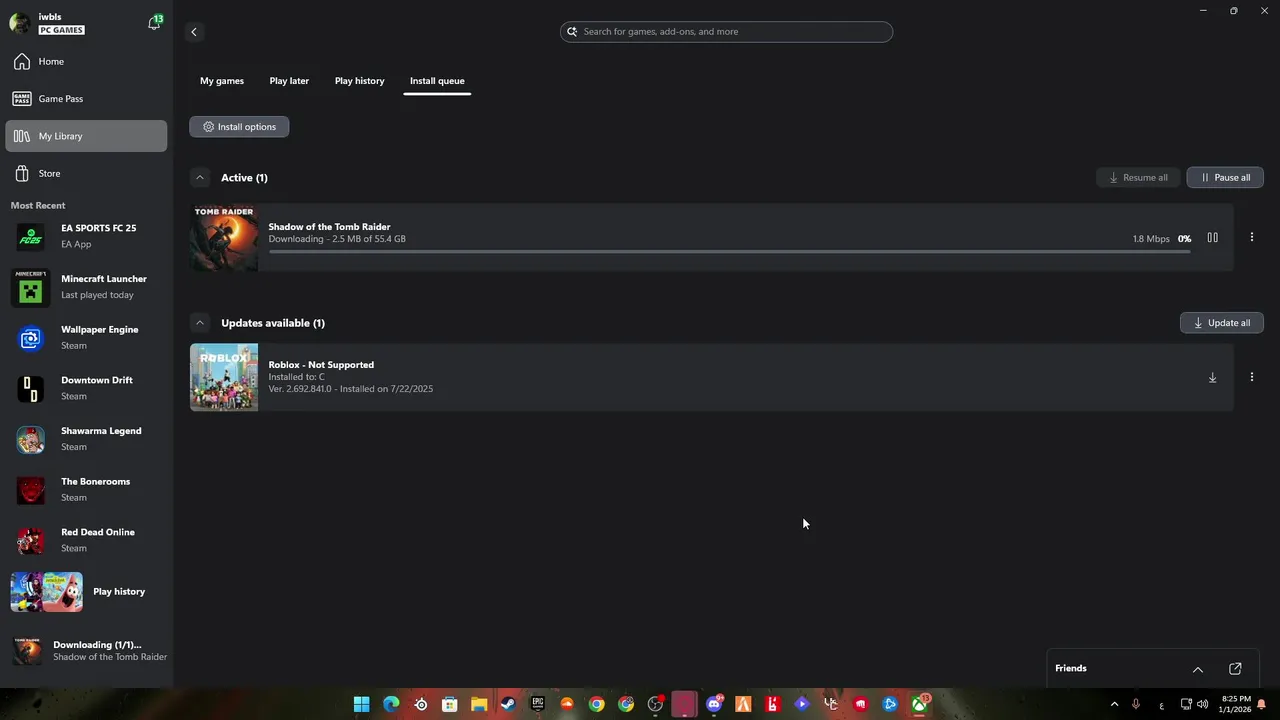1280x720 pixels.
Task: Open Install options
Action: click(239, 127)
